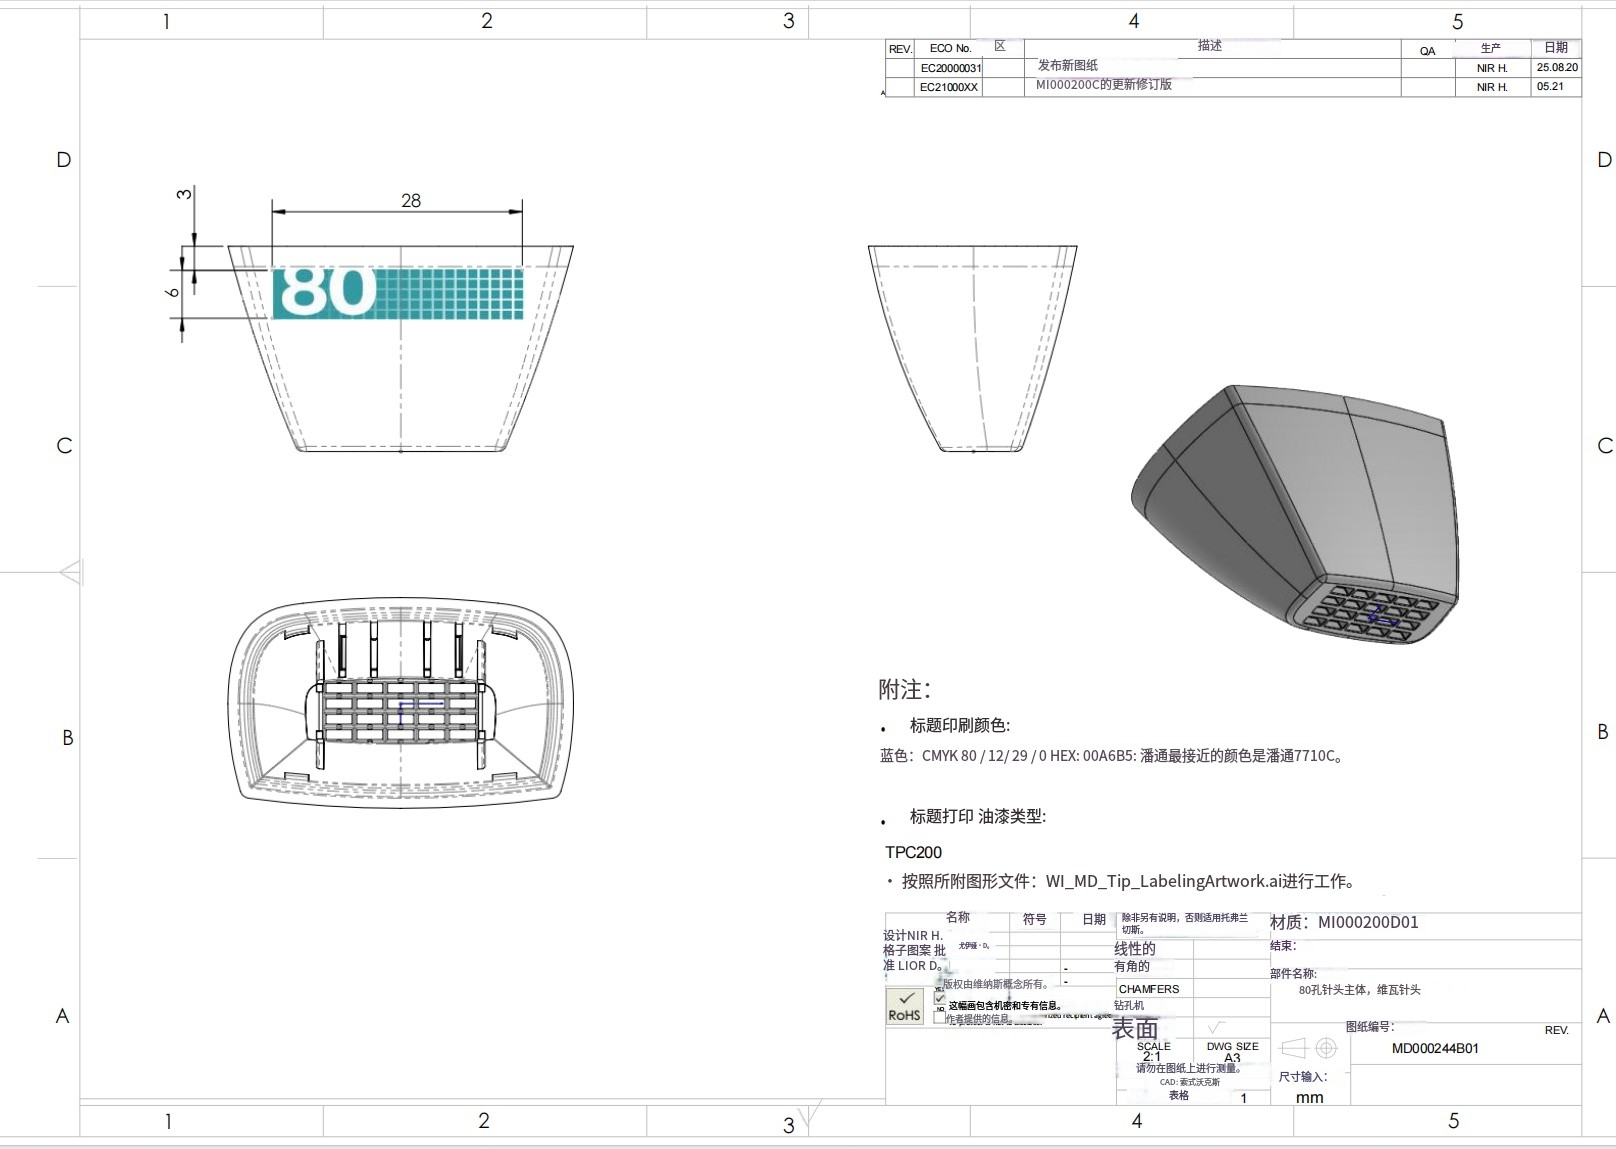The image size is (1616, 1149).
Task: Click the projection symbol cone icon
Action: pyautogui.click(x=1294, y=1048)
